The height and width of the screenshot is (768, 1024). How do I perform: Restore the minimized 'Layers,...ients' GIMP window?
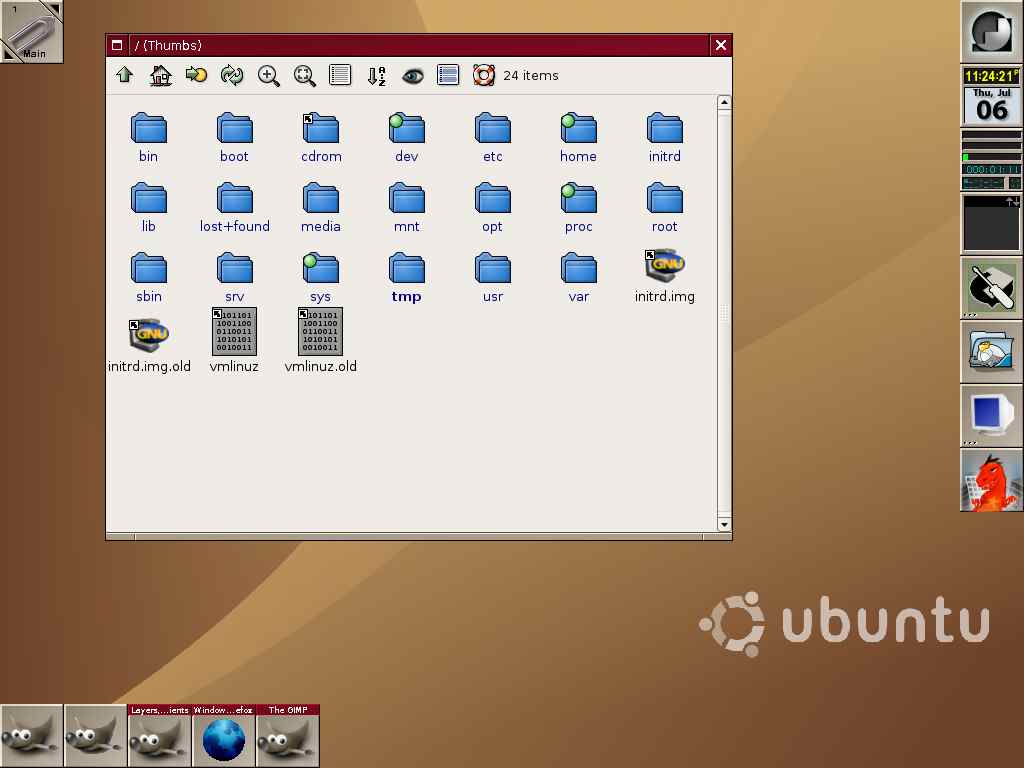pyautogui.click(x=159, y=735)
